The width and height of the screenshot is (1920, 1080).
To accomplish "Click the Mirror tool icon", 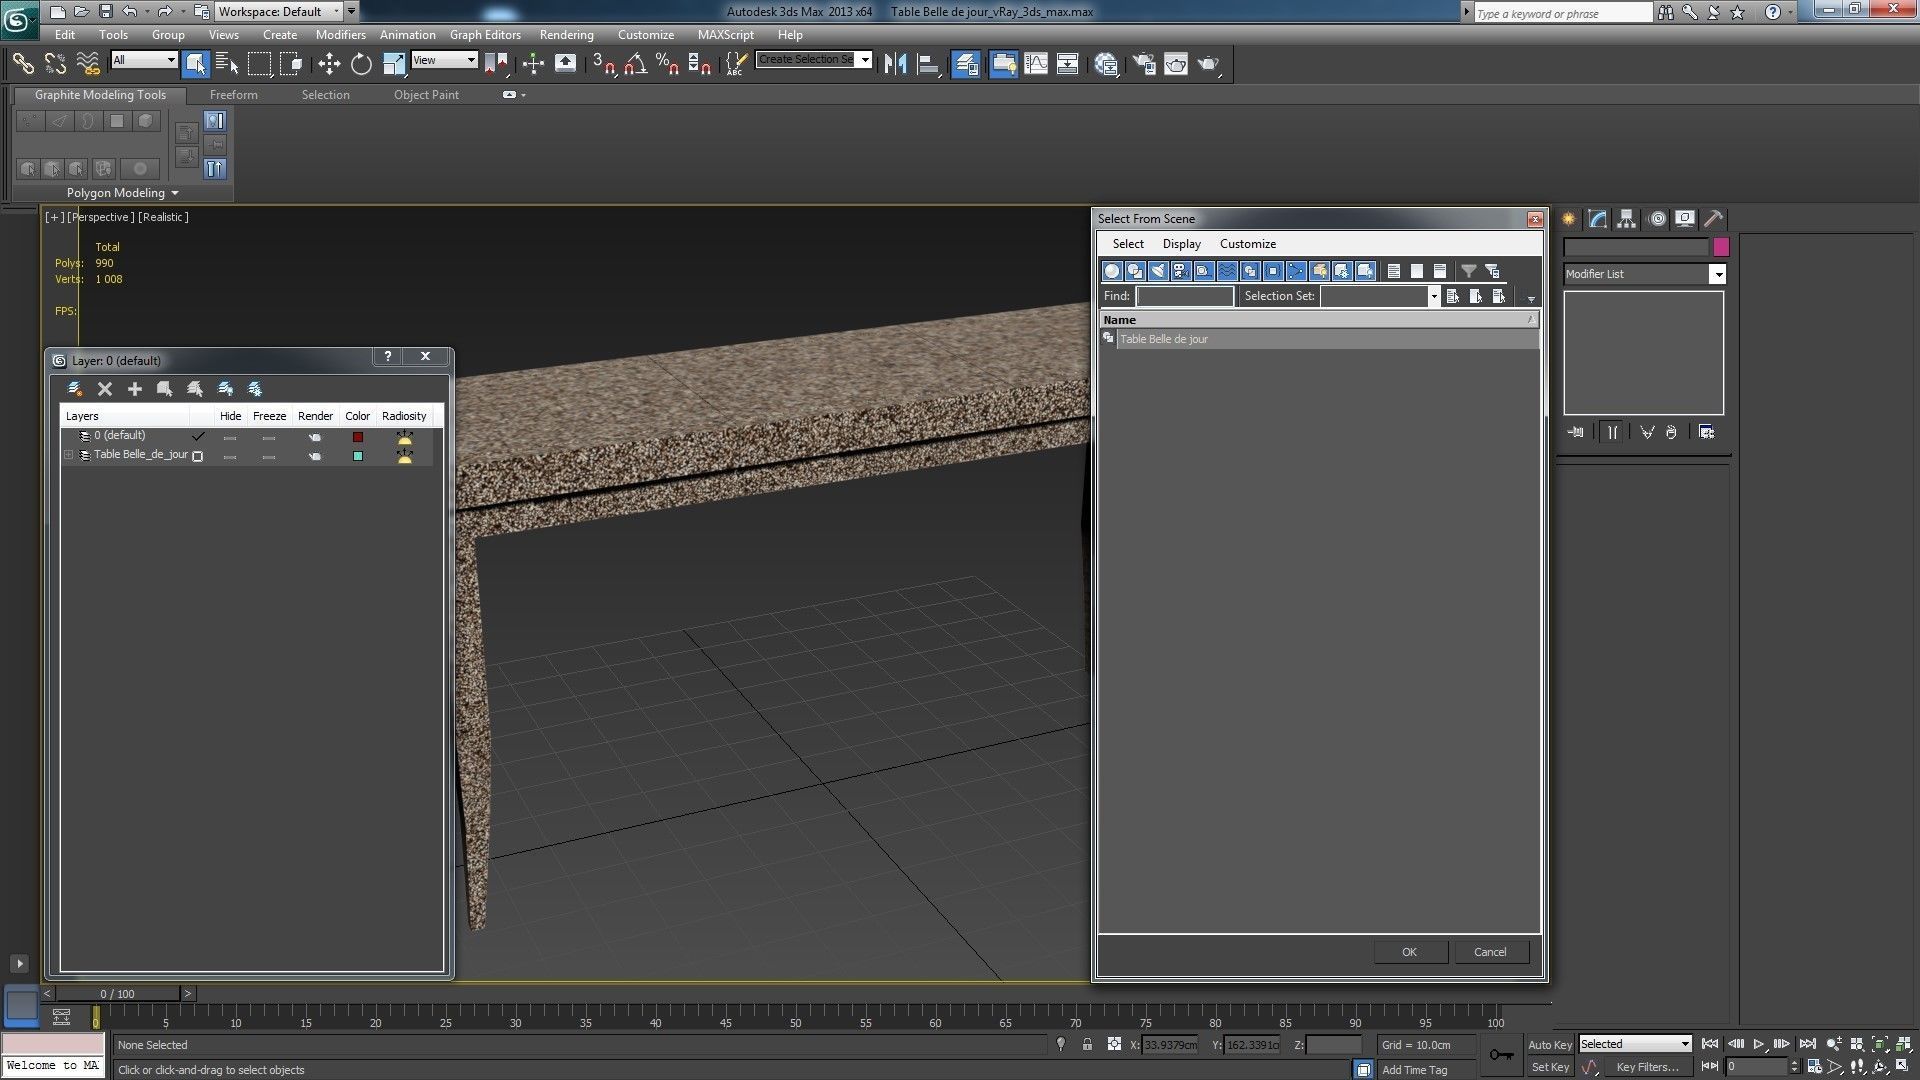I will click(x=895, y=64).
